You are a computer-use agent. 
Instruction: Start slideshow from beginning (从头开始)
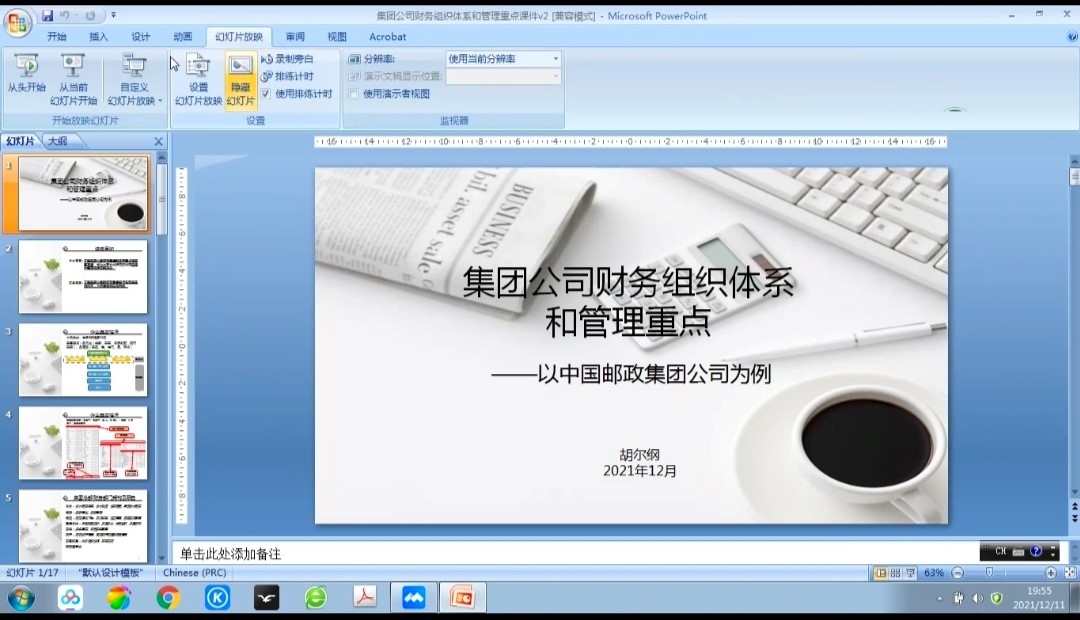click(x=26, y=76)
